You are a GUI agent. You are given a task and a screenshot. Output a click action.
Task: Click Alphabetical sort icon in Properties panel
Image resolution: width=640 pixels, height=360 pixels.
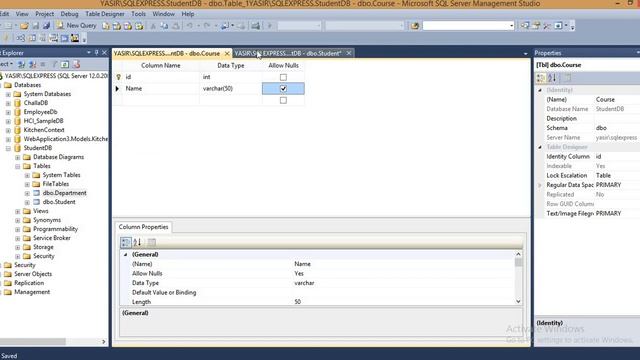tap(552, 78)
